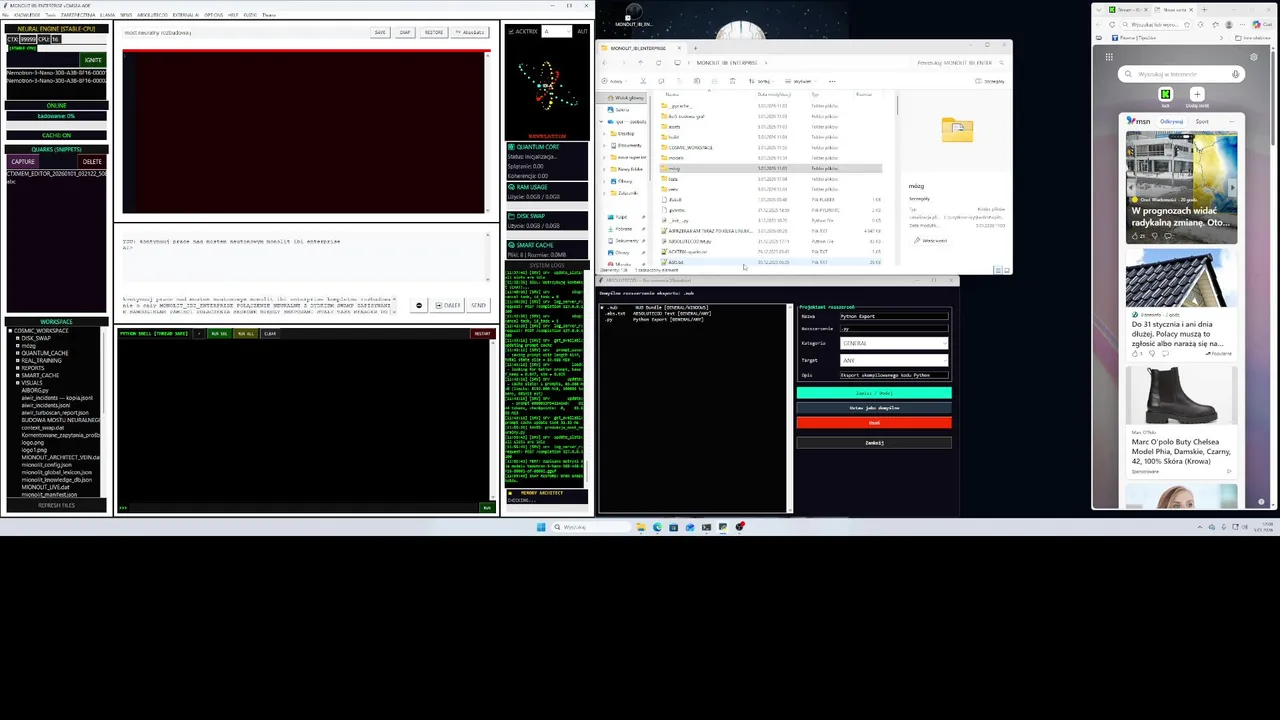1280x720 pixels.
Task: Click the Smart Cache panel icon
Action: [x=511, y=245]
